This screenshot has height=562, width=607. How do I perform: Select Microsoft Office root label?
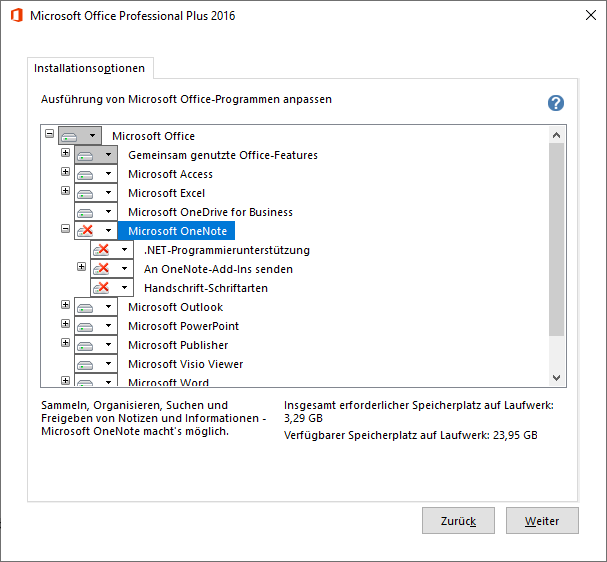click(x=154, y=136)
